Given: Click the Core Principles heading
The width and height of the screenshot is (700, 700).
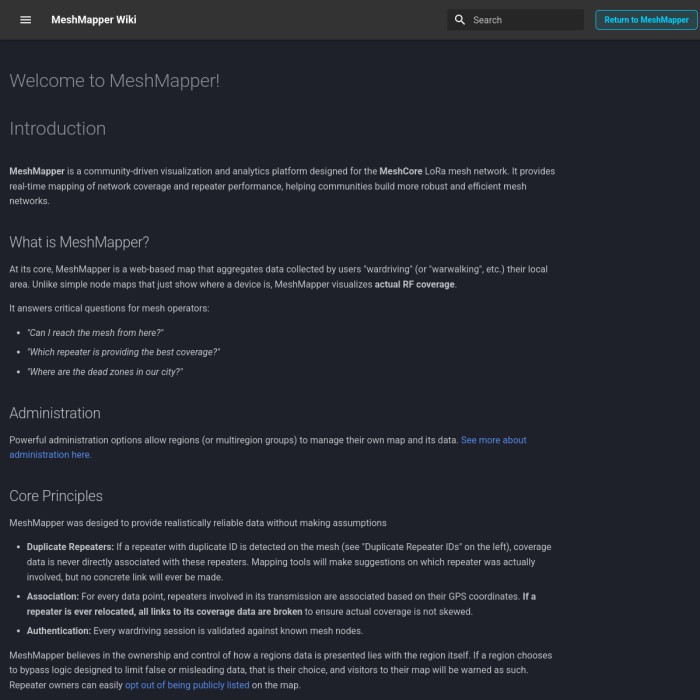Looking at the screenshot, I should coord(56,496).
